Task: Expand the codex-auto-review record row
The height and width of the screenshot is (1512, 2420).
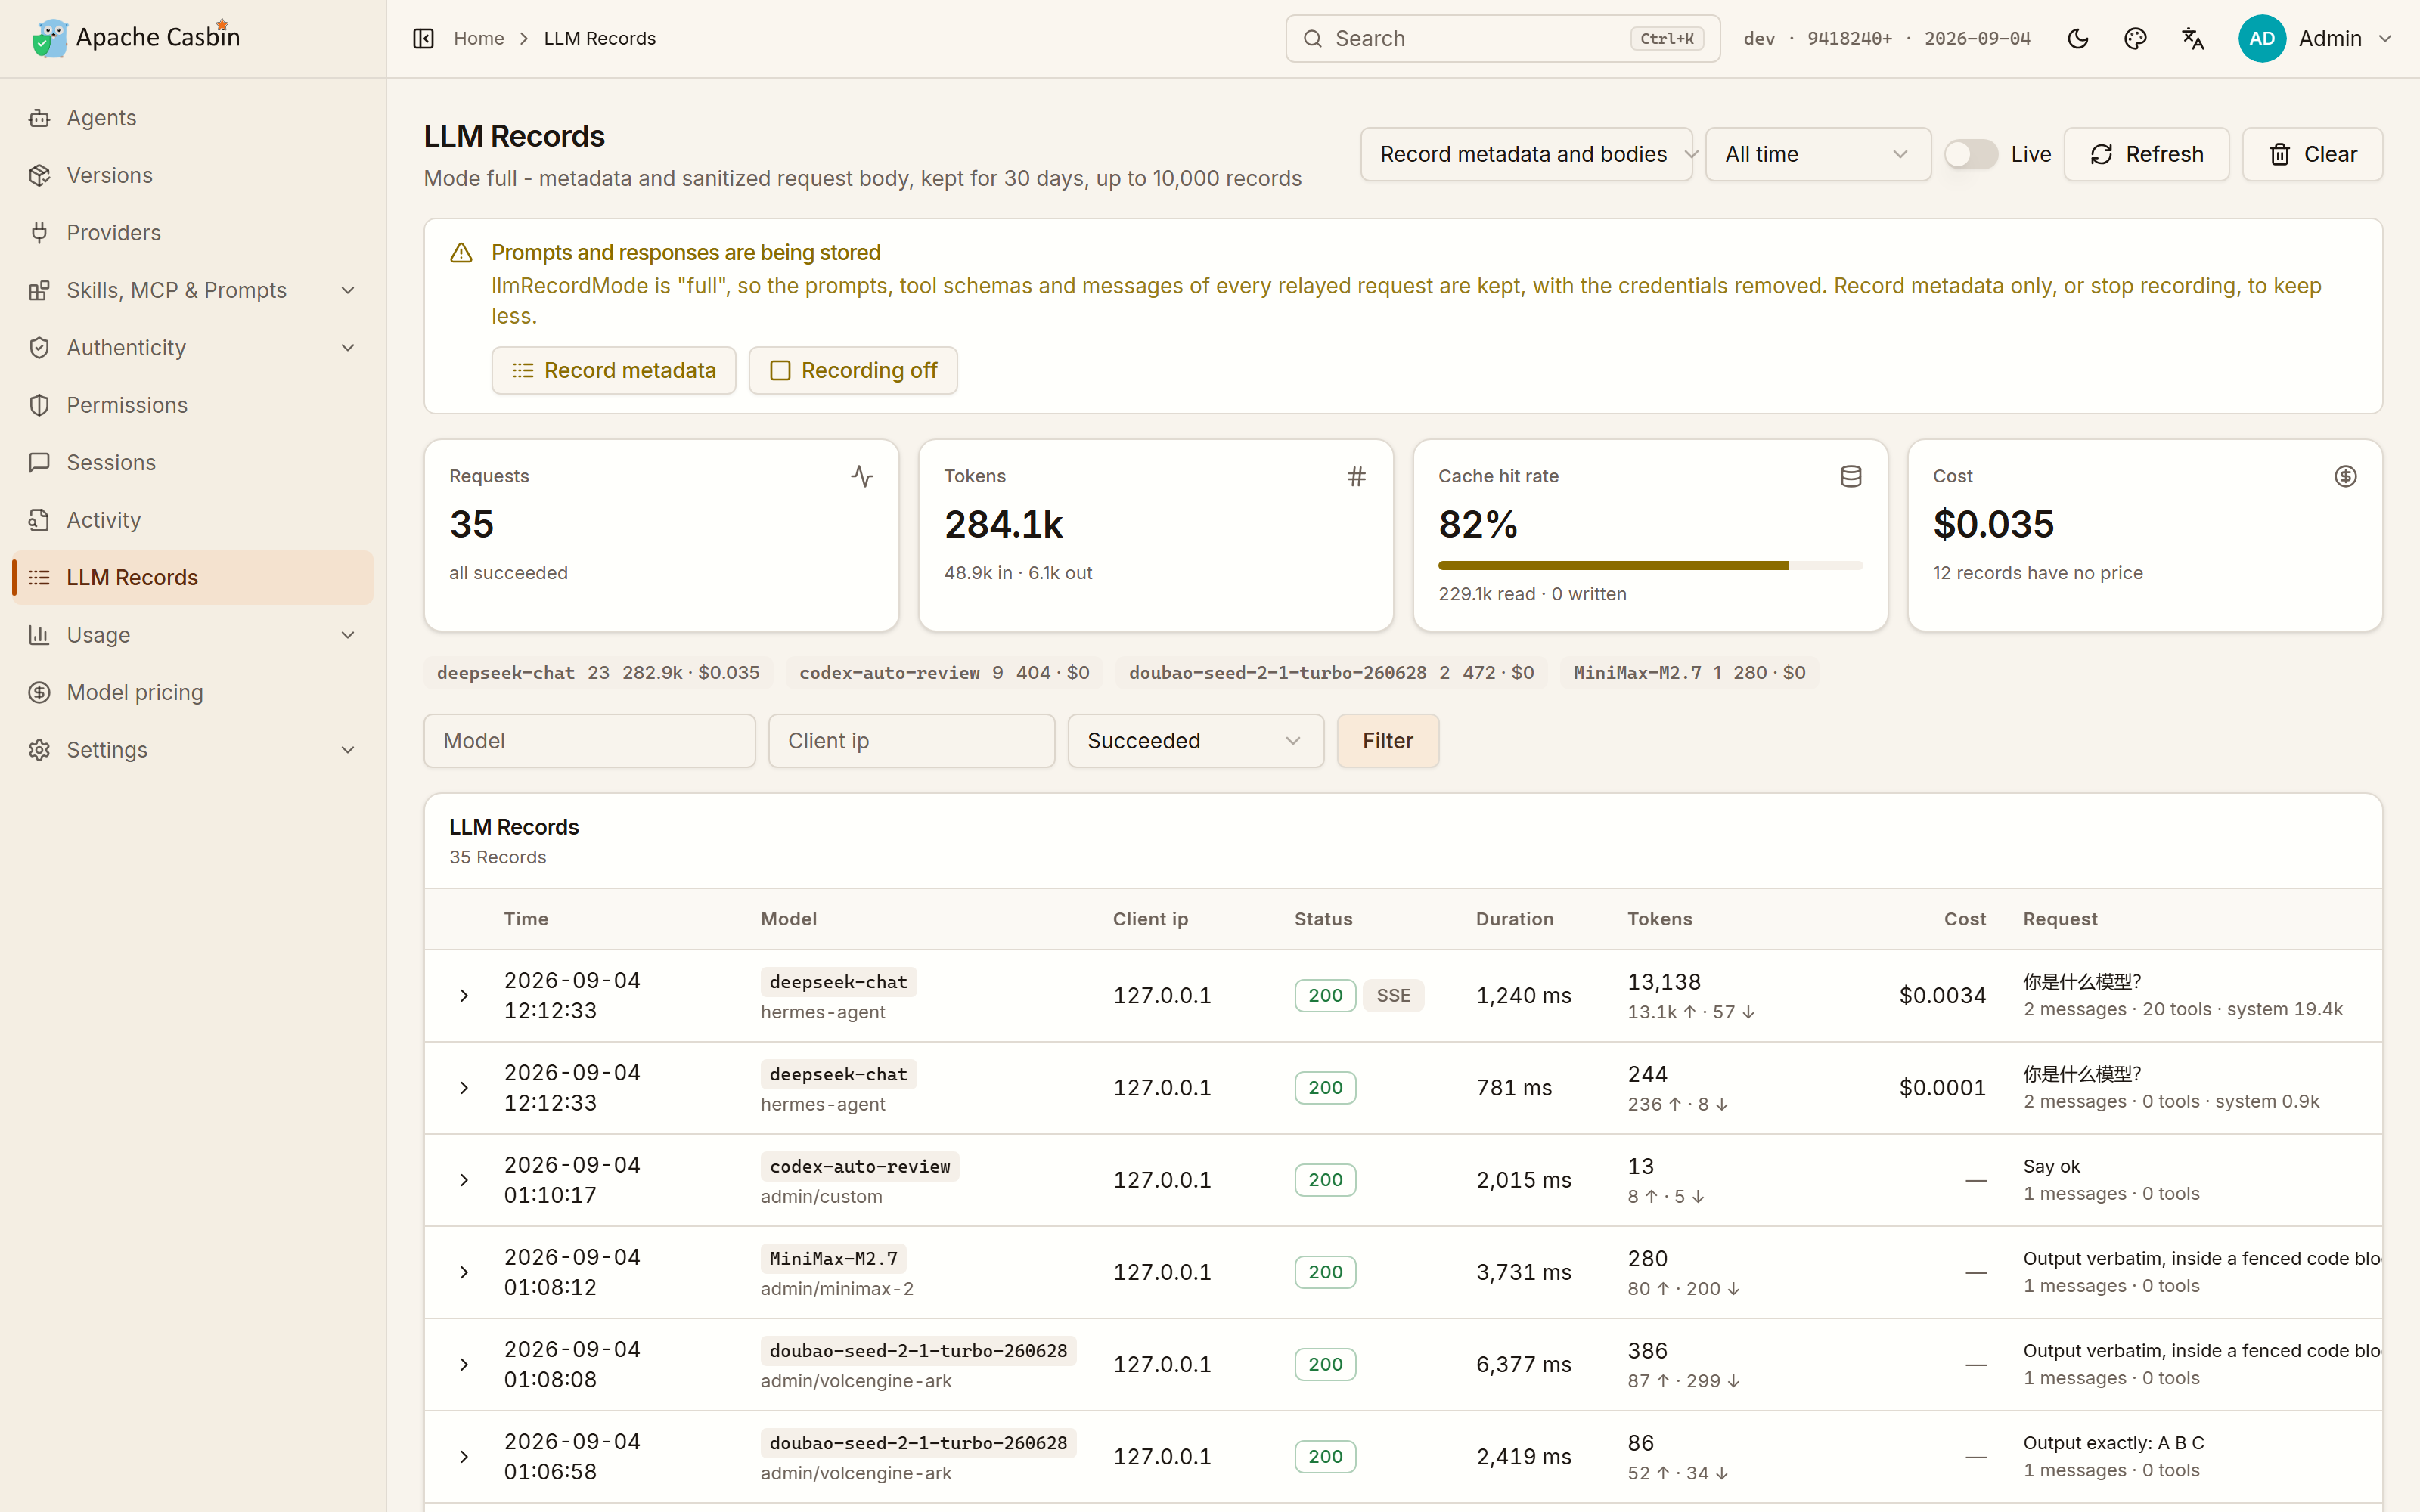Action: (464, 1180)
